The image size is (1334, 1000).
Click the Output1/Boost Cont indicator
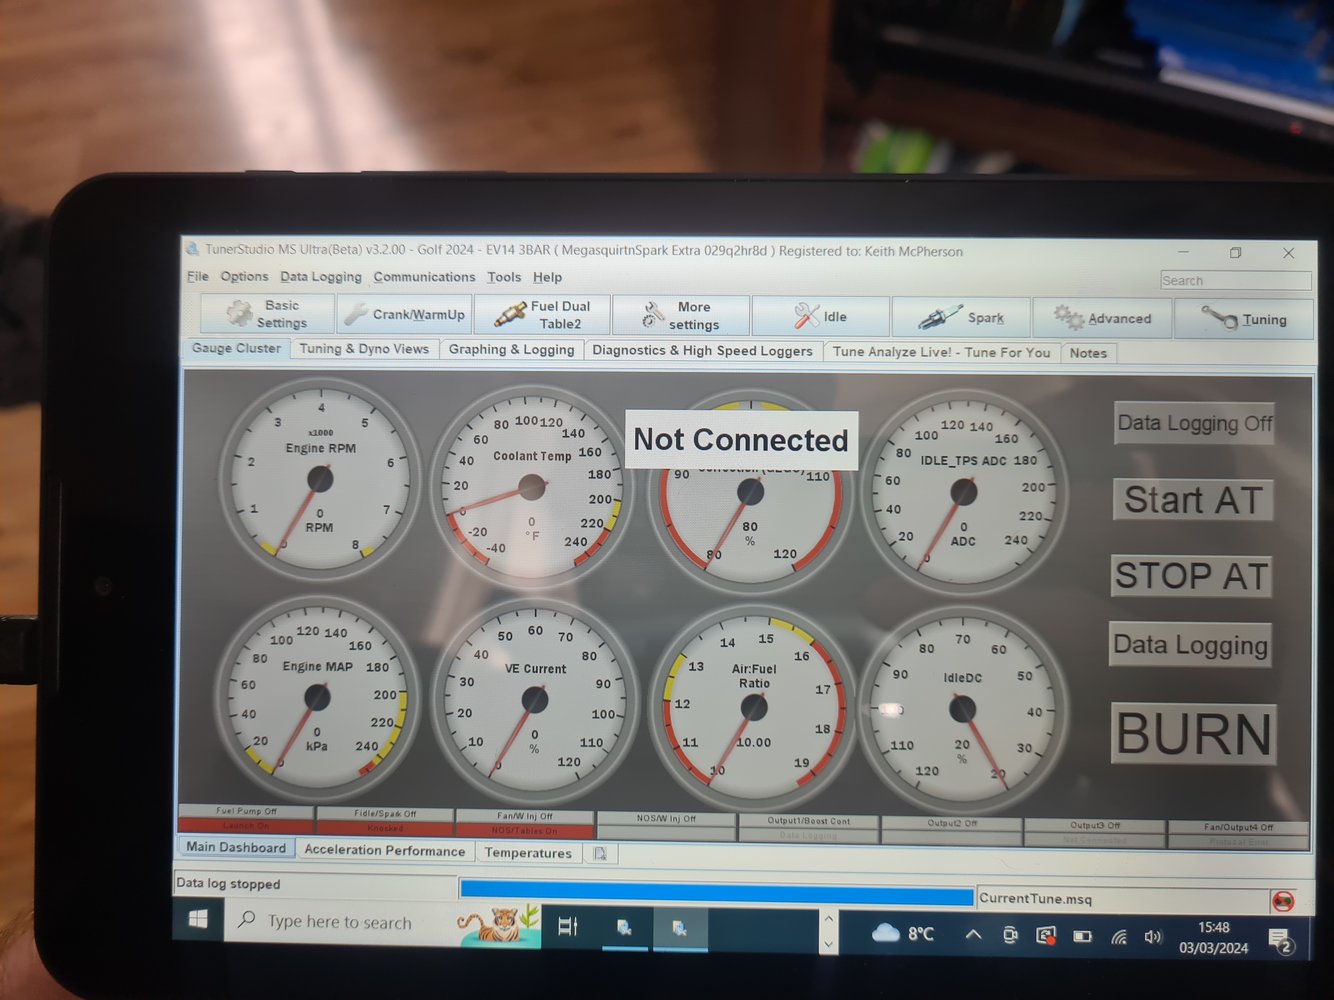point(809,821)
